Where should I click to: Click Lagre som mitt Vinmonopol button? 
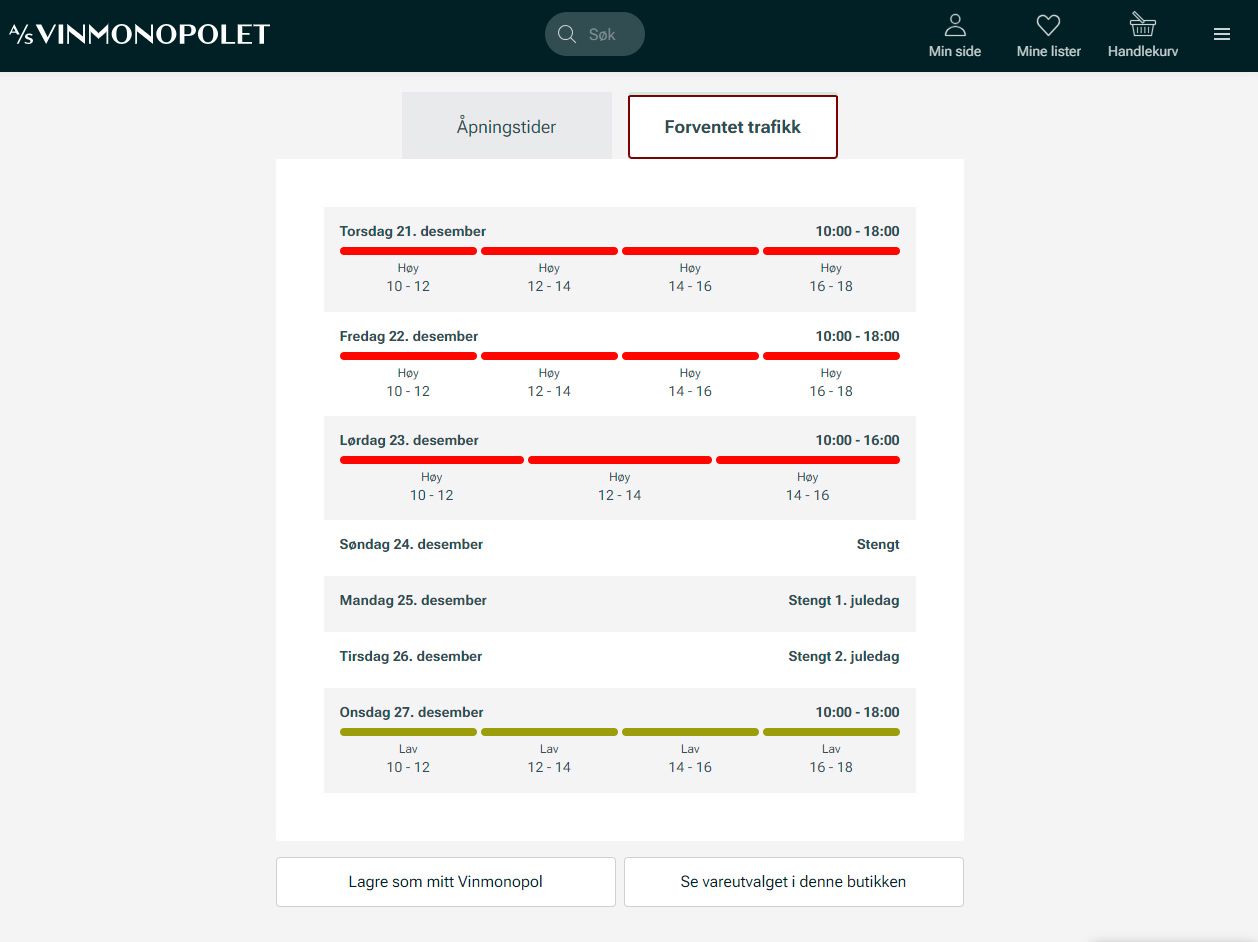tap(445, 882)
